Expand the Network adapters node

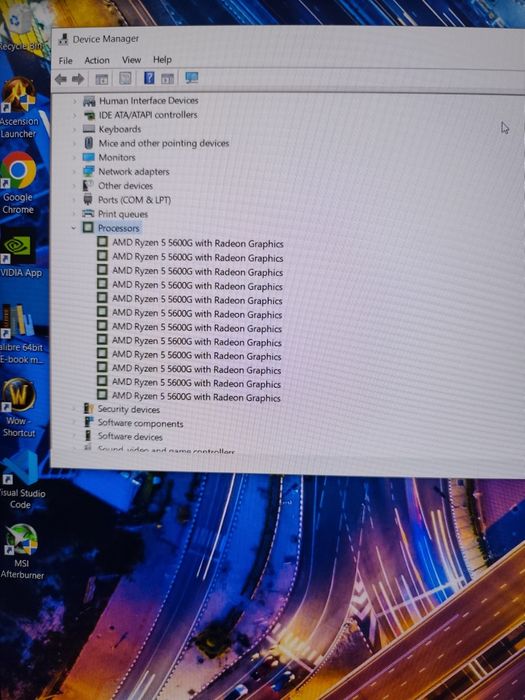pyautogui.click(x=75, y=172)
